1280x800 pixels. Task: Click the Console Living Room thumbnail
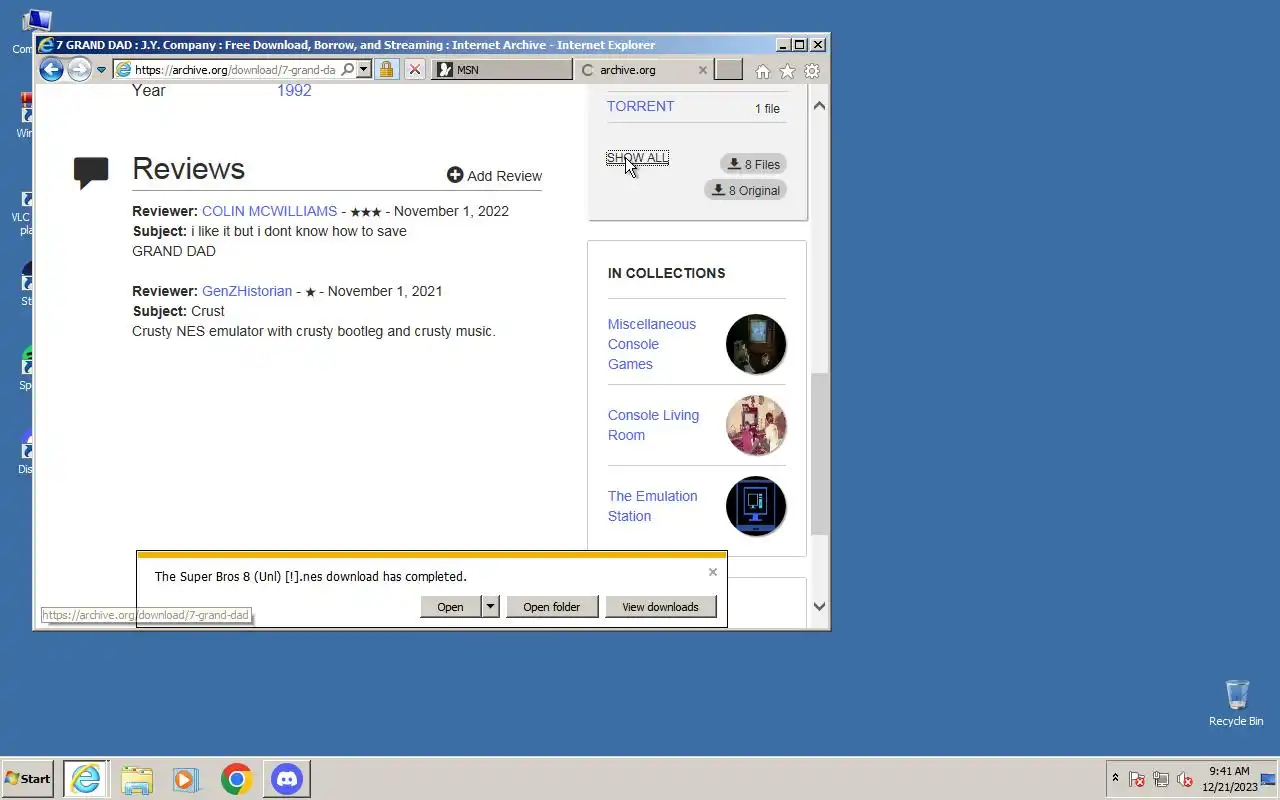click(x=756, y=425)
